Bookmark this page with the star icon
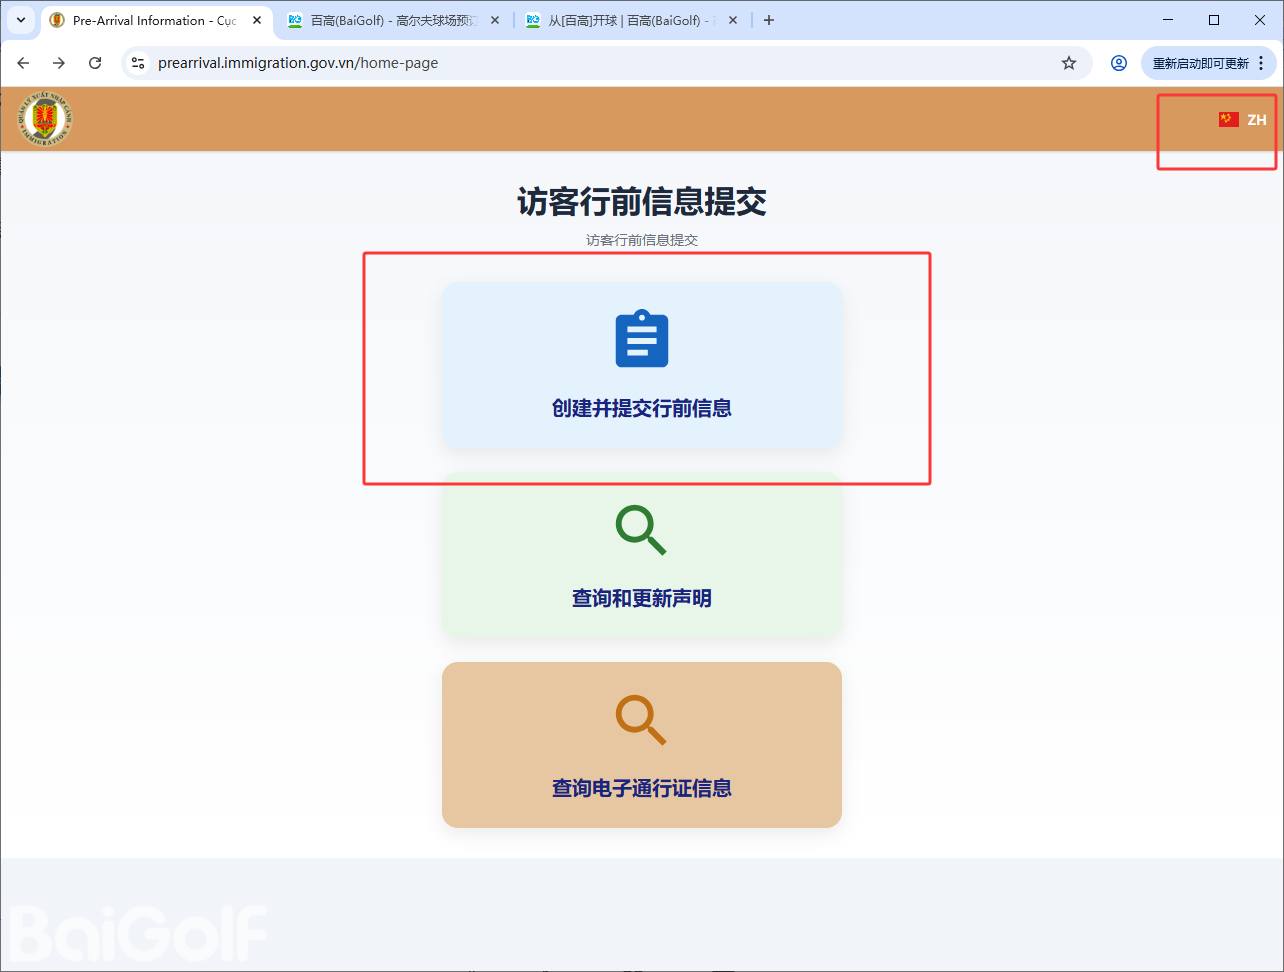 1069,63
